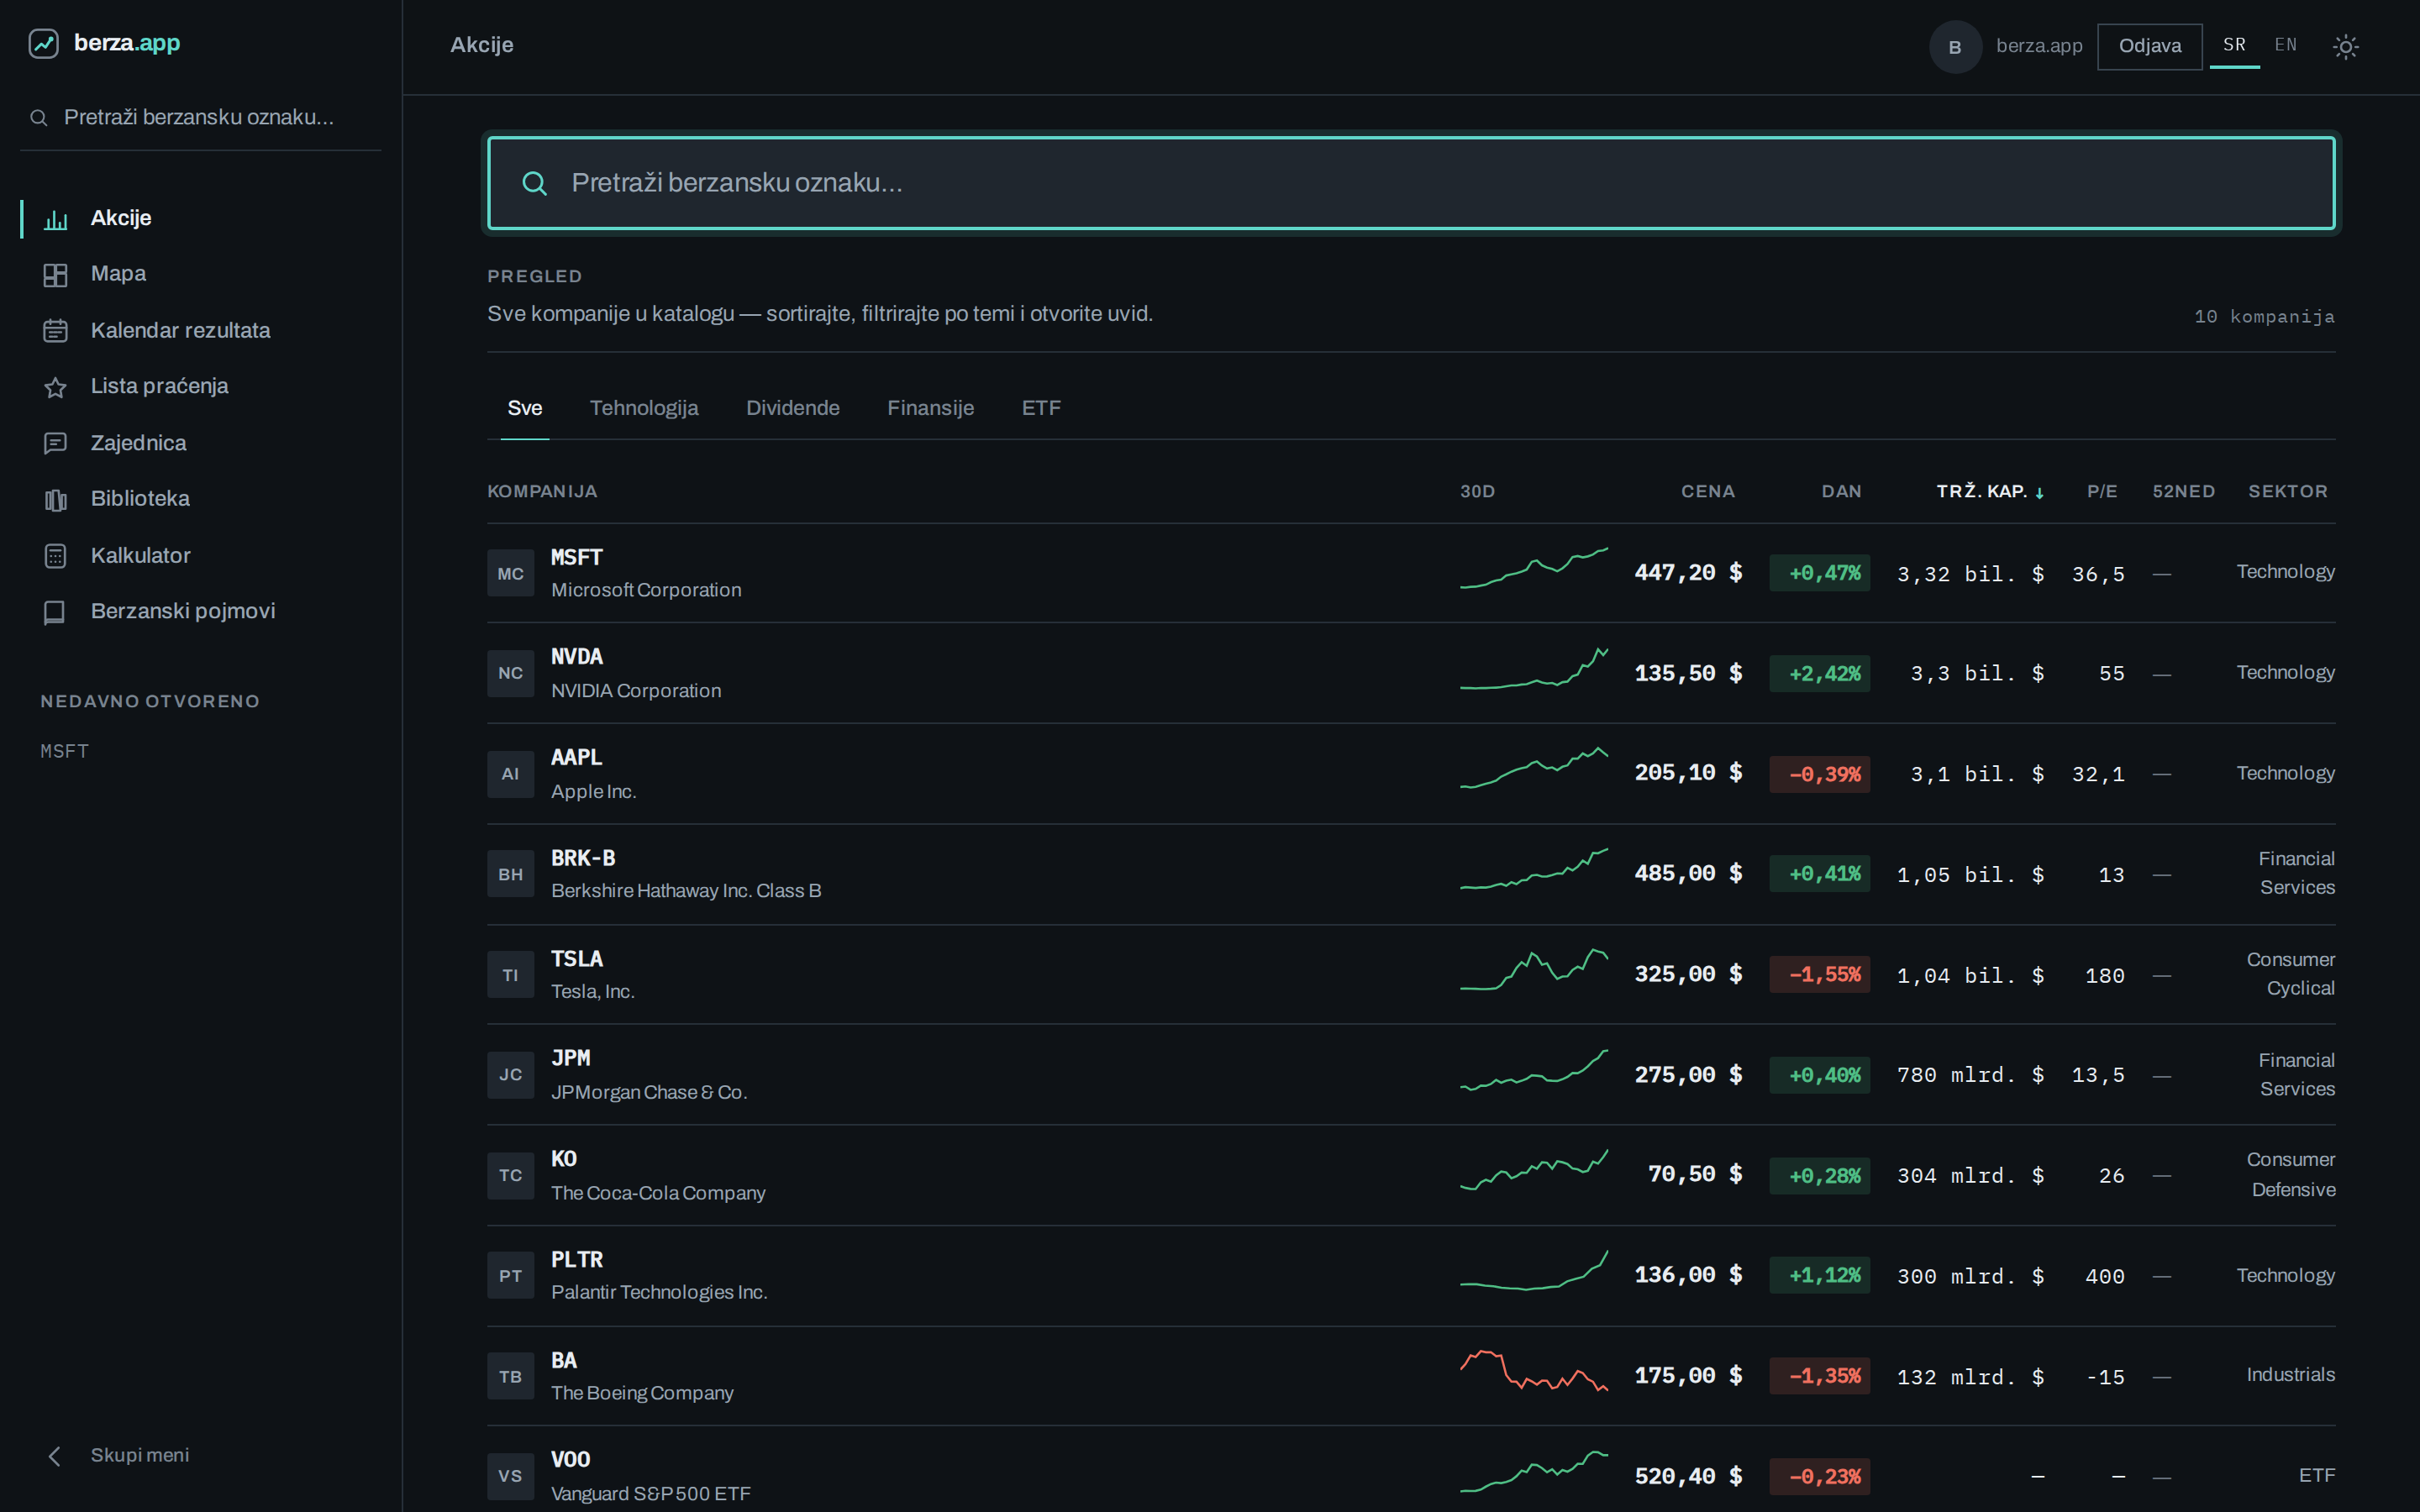2420x1512 pixels.
Task: Click the AI avatar for Apple
Action: tap(510, 774)
